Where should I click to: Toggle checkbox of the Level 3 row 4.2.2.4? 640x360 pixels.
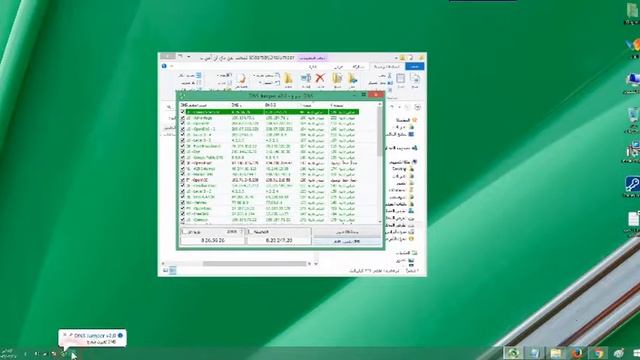(182, 191)
